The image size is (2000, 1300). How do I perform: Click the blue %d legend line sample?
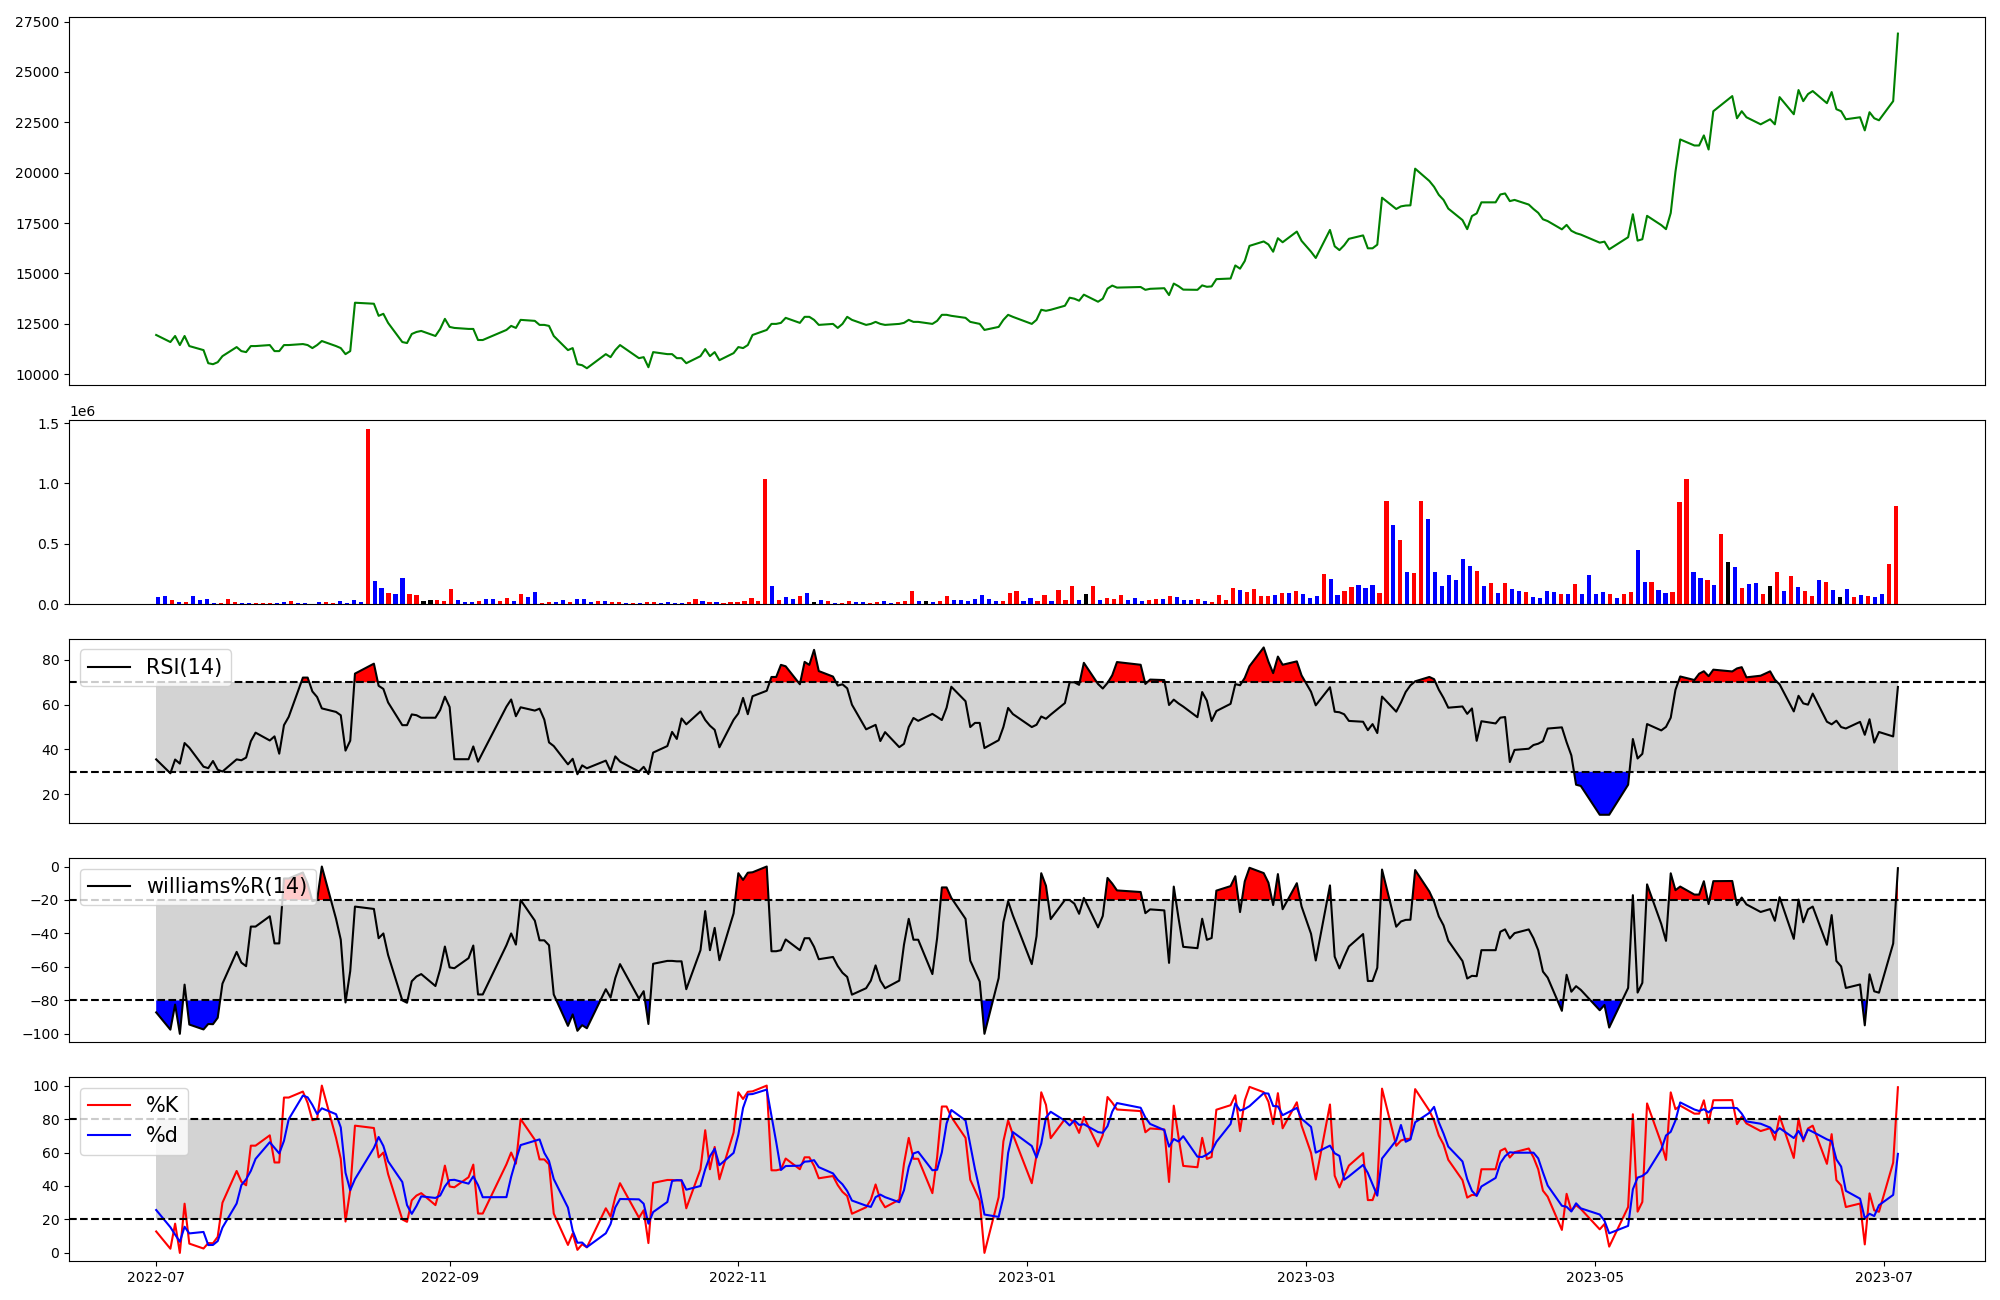click(109, 1135)
